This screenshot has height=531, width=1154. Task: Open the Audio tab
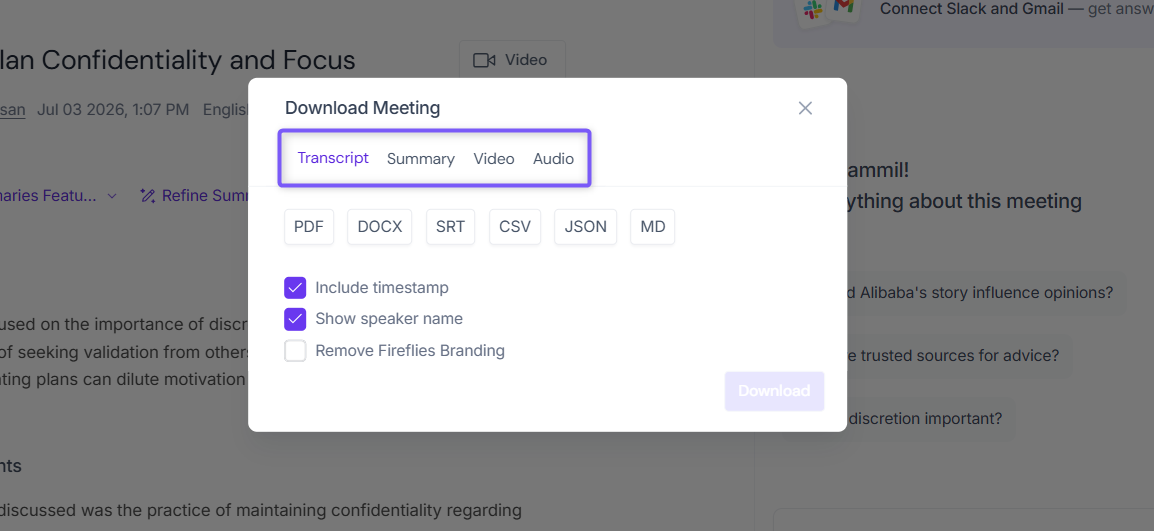coord(553,159)
